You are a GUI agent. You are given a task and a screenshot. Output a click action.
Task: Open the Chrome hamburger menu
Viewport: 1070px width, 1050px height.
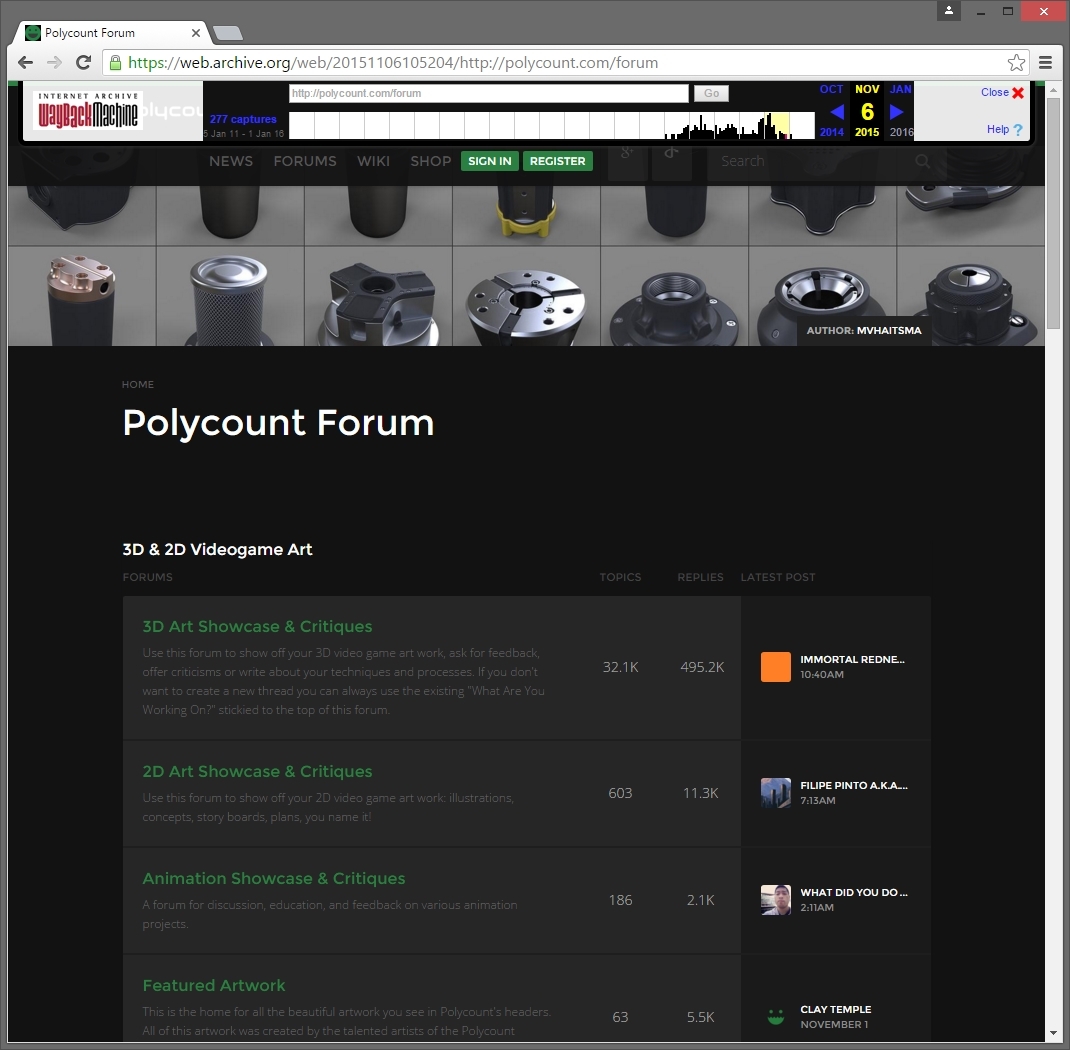(x=1045, y=63)
